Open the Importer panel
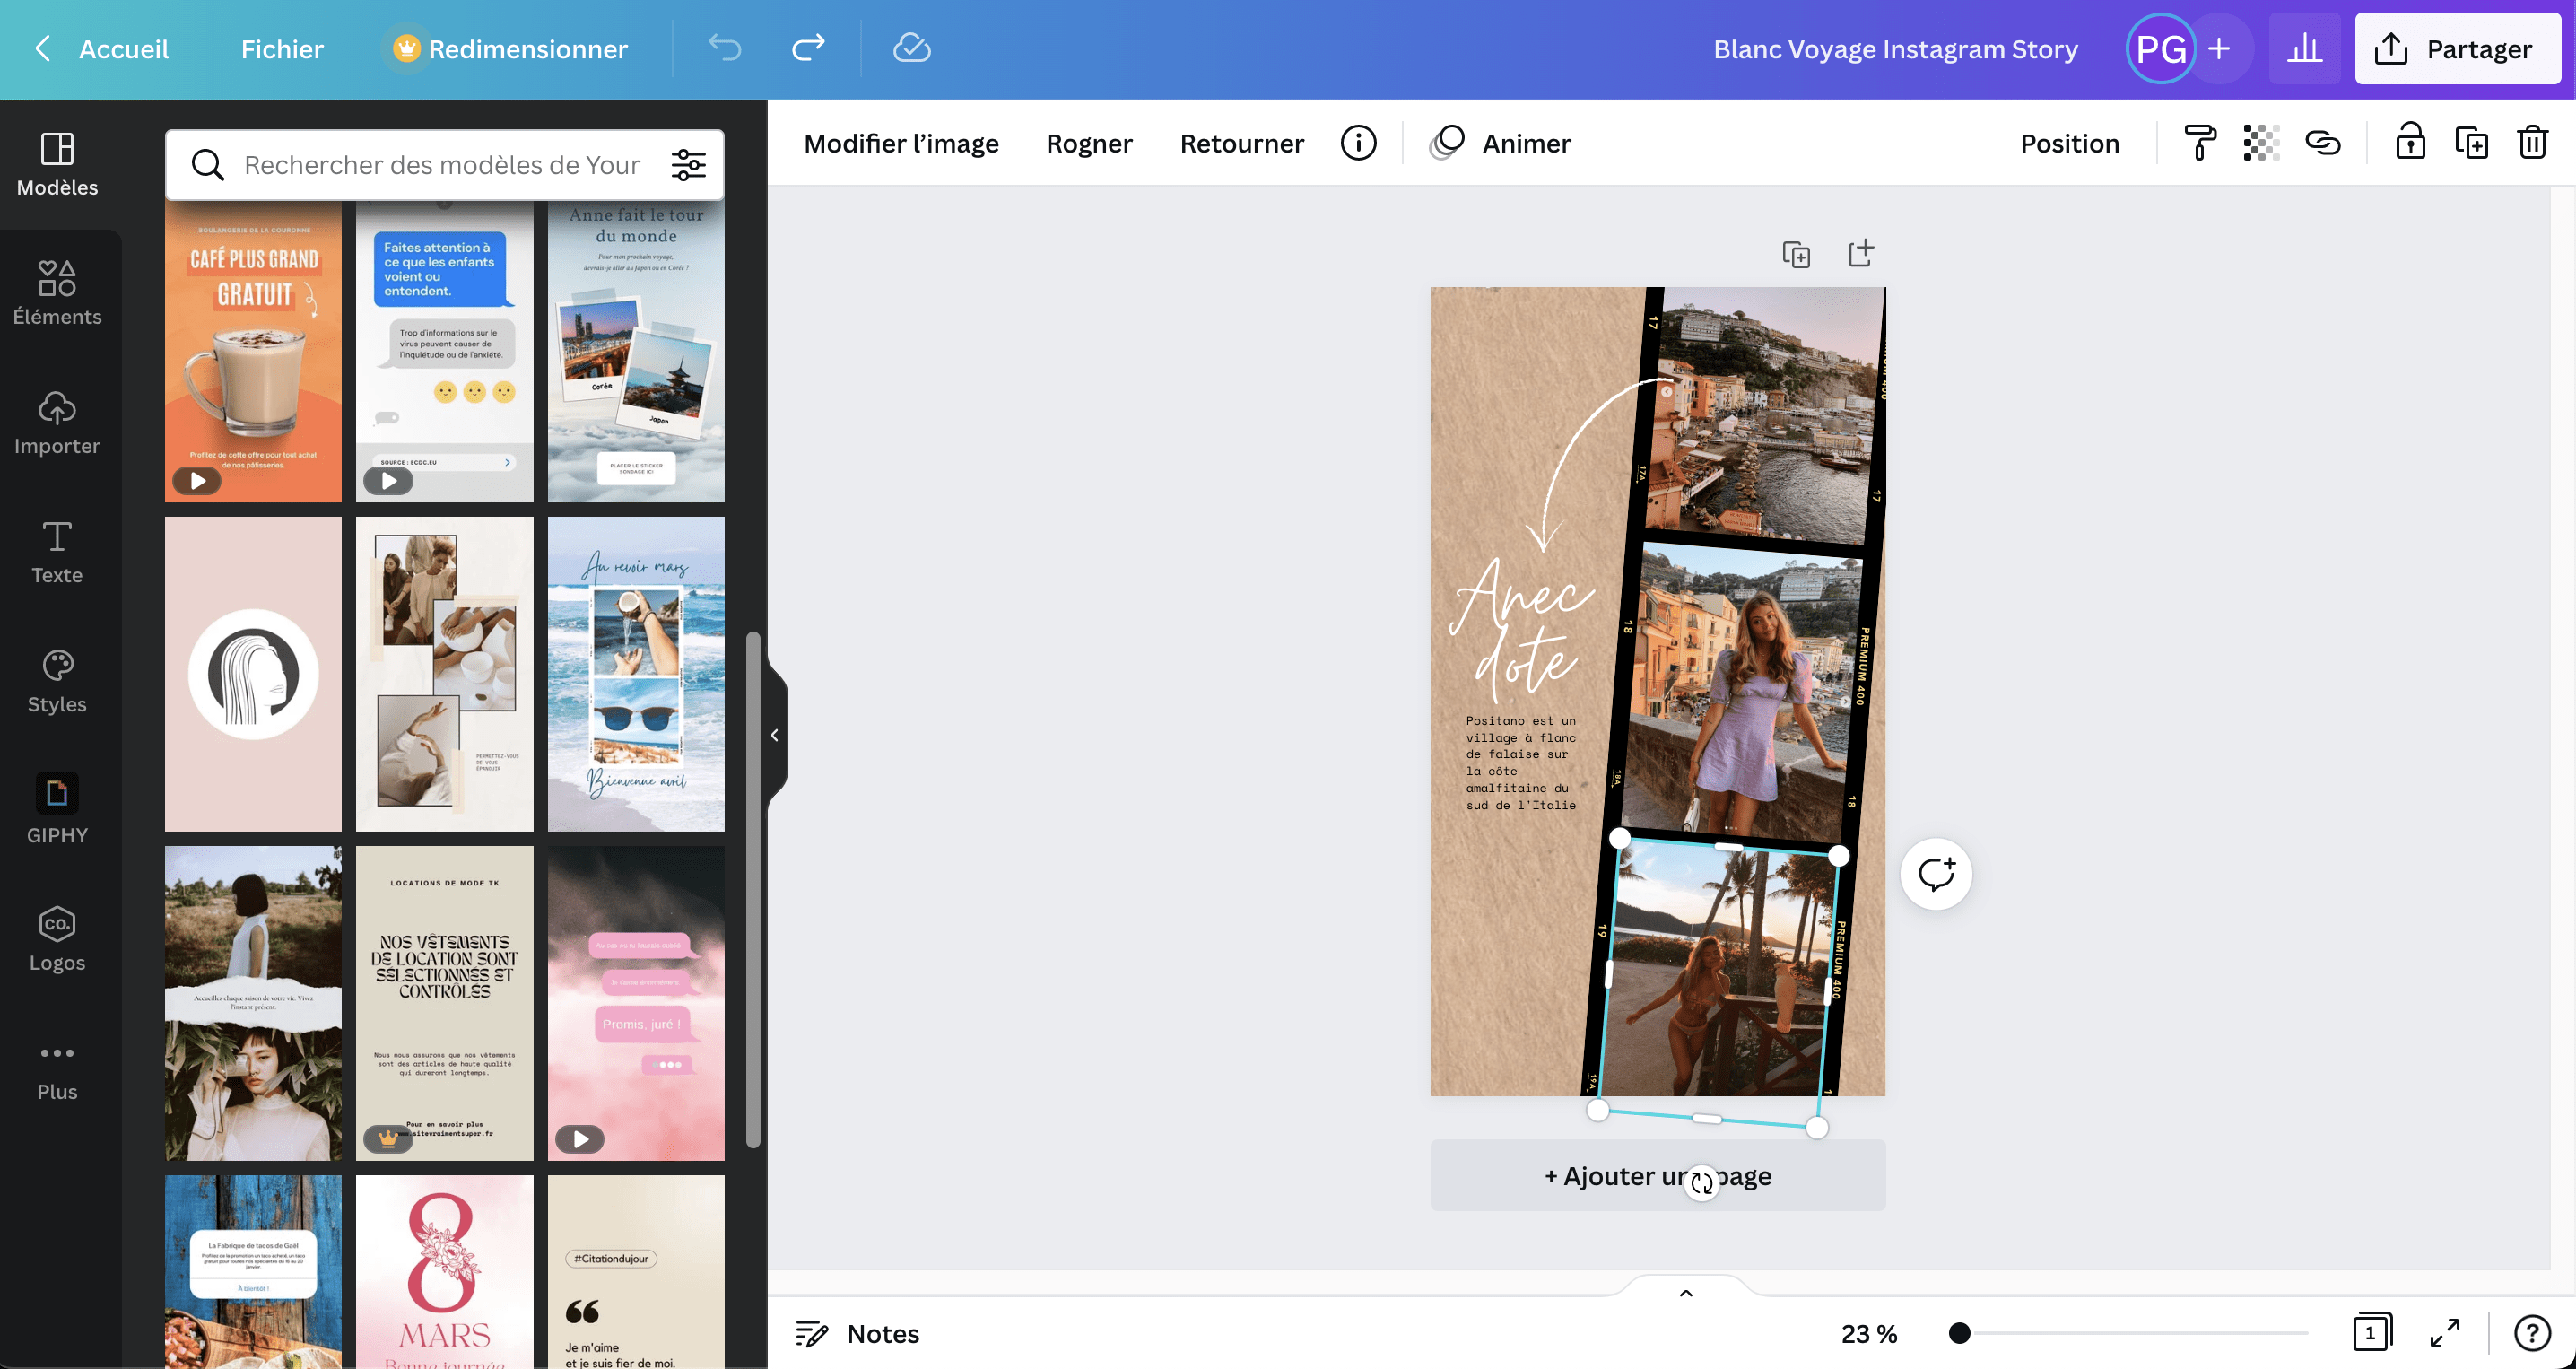2576x1369 pixels. pos(57,421)
